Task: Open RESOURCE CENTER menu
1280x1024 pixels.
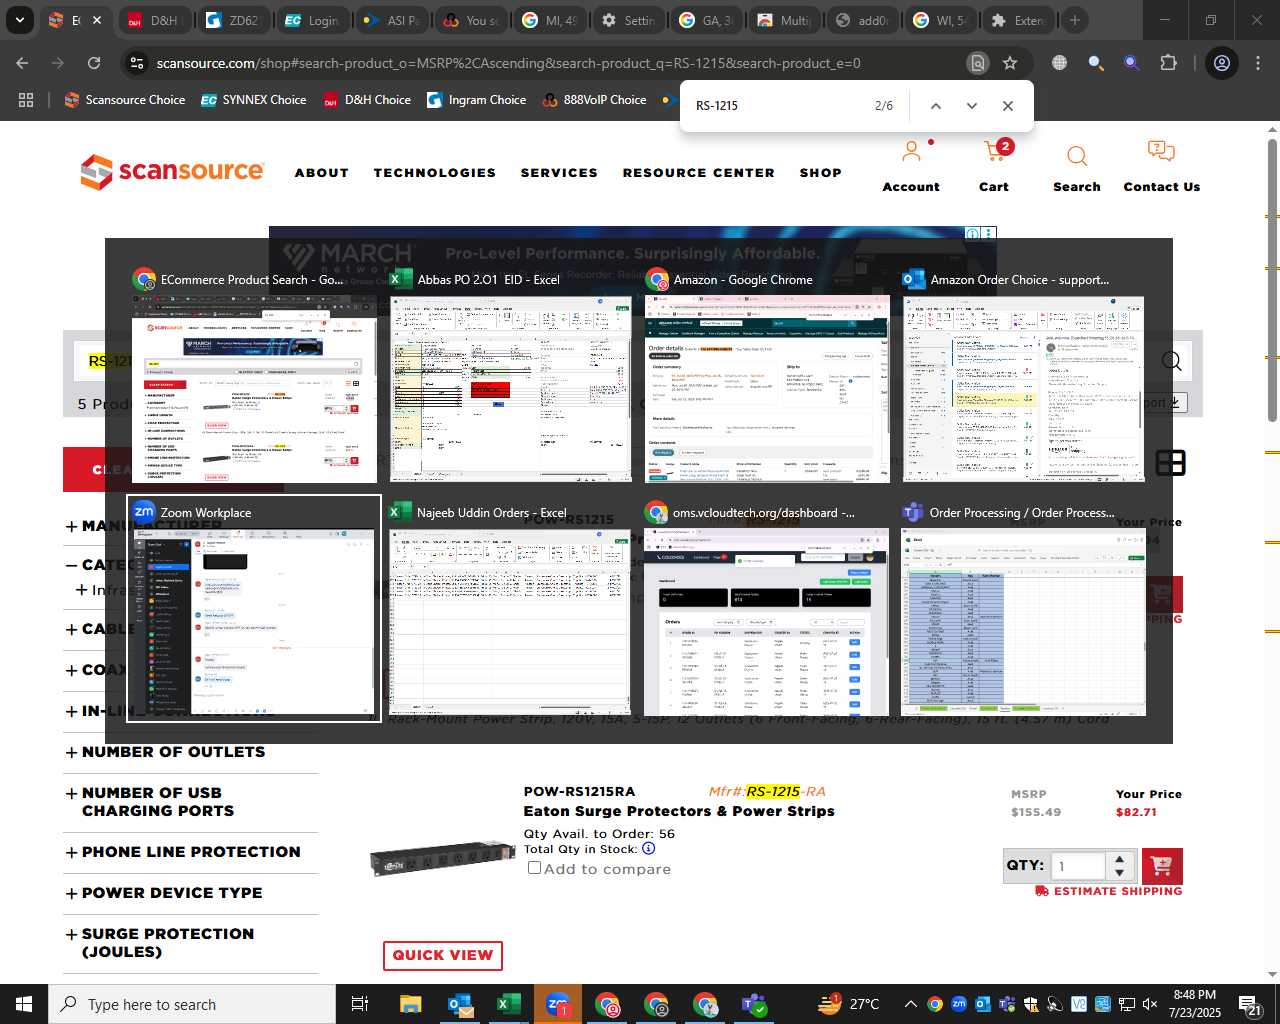Action: (x=699, y=173)
